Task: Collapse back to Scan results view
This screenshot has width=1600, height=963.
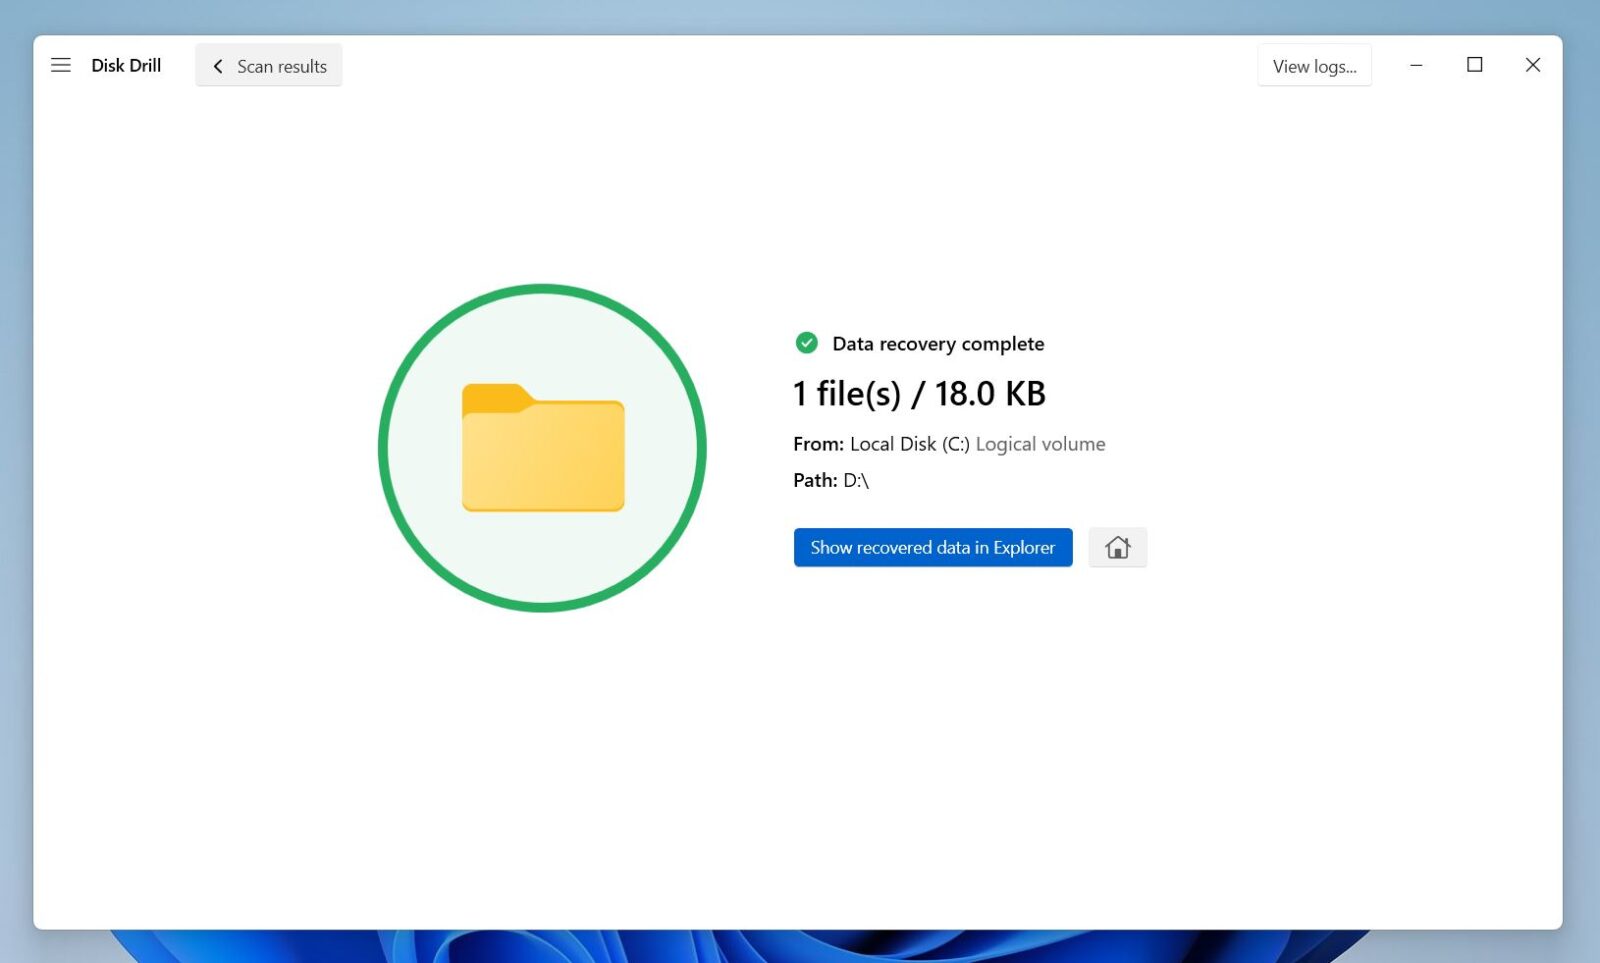Action: (x=268, y=65)
